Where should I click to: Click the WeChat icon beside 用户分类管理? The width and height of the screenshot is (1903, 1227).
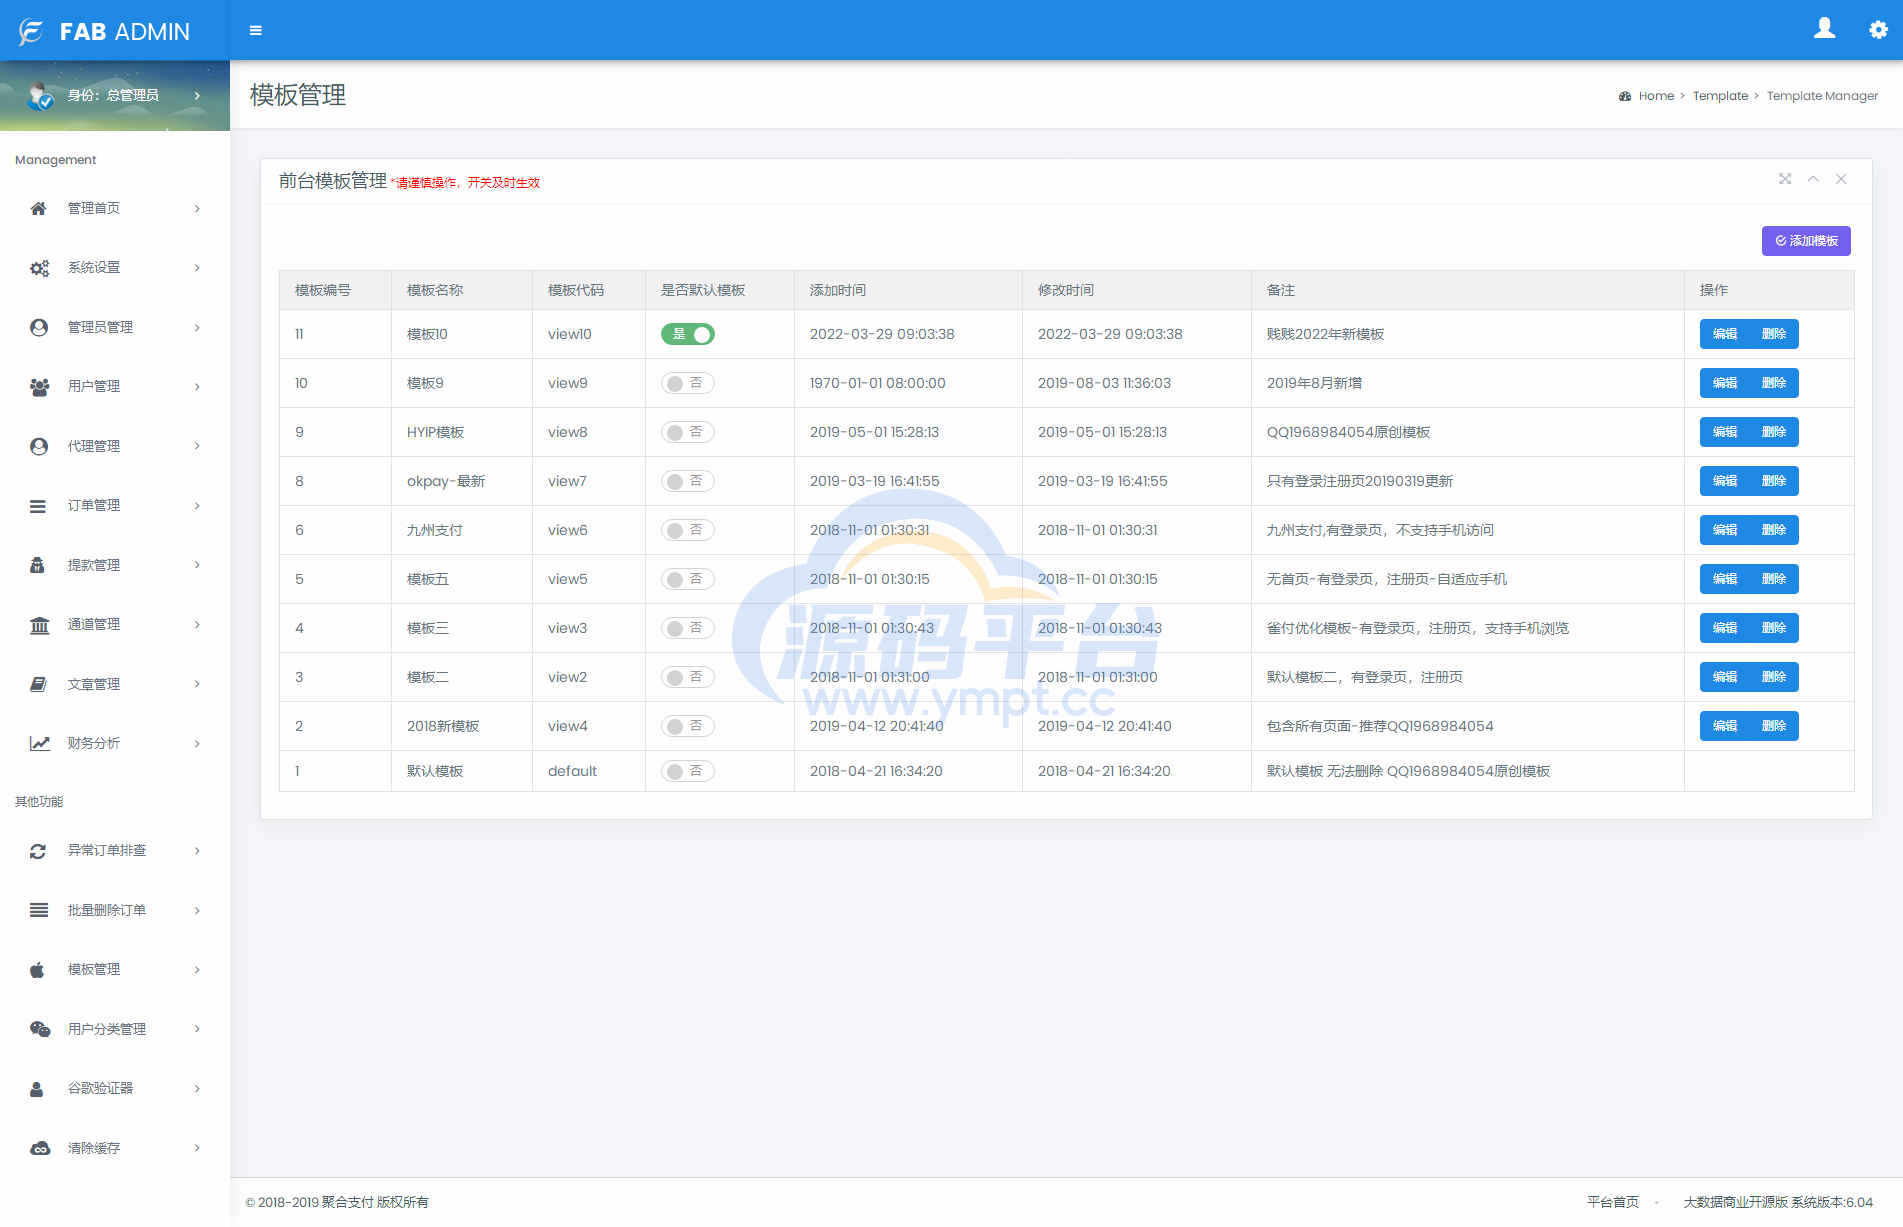coord(39,1029)
